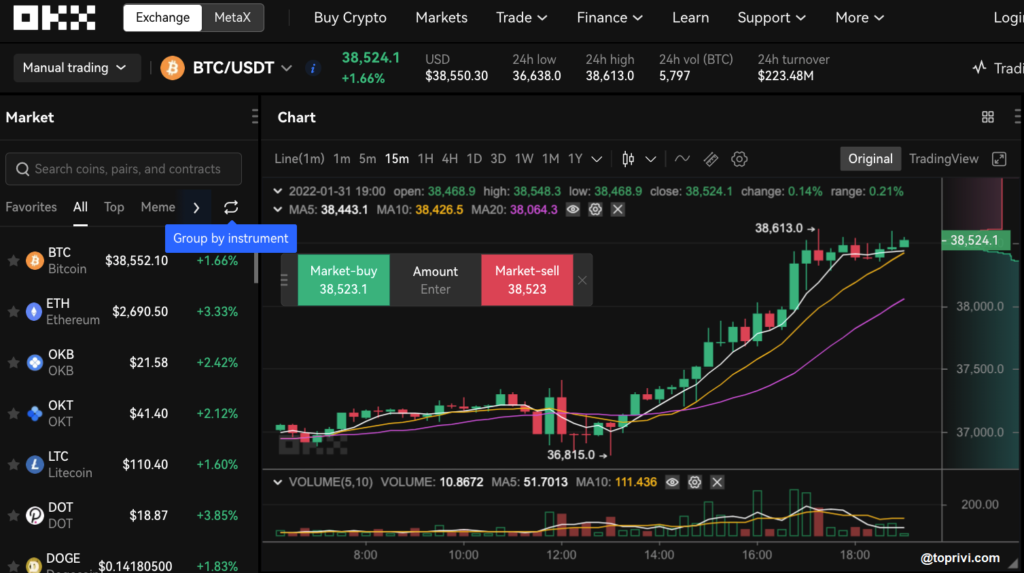Click the OKB coin icon in list
The width and height of the screenshot is (1024, 573).
[34, 363]
